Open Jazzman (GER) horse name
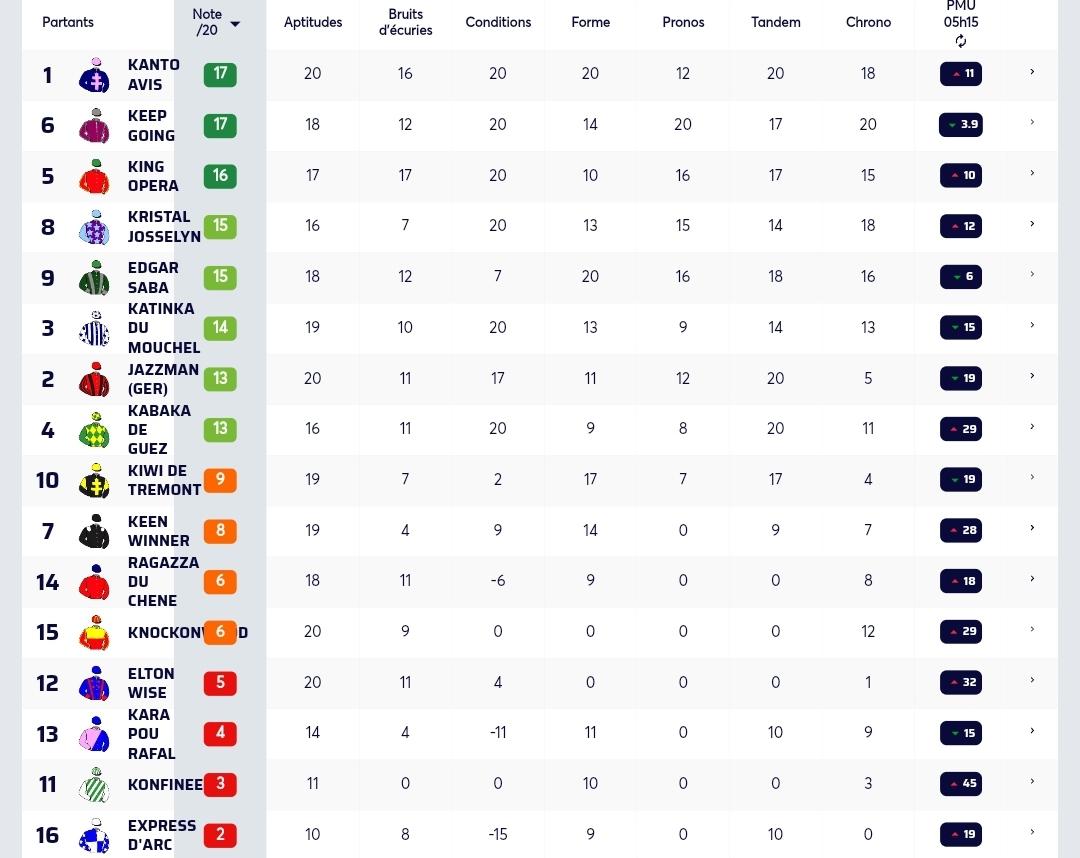Screen dimensions: 1080x858 pyautogui.click(x=163, y=379)
